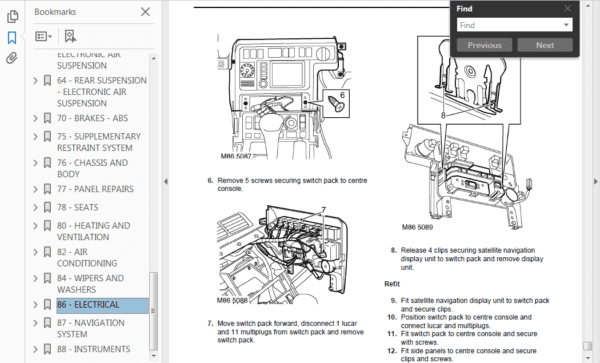This screenshot has width=600, height=363.
Task: Select the Bookmarks panel icon in sidebar
Action: pyautogui.click(x=12, y=37)
